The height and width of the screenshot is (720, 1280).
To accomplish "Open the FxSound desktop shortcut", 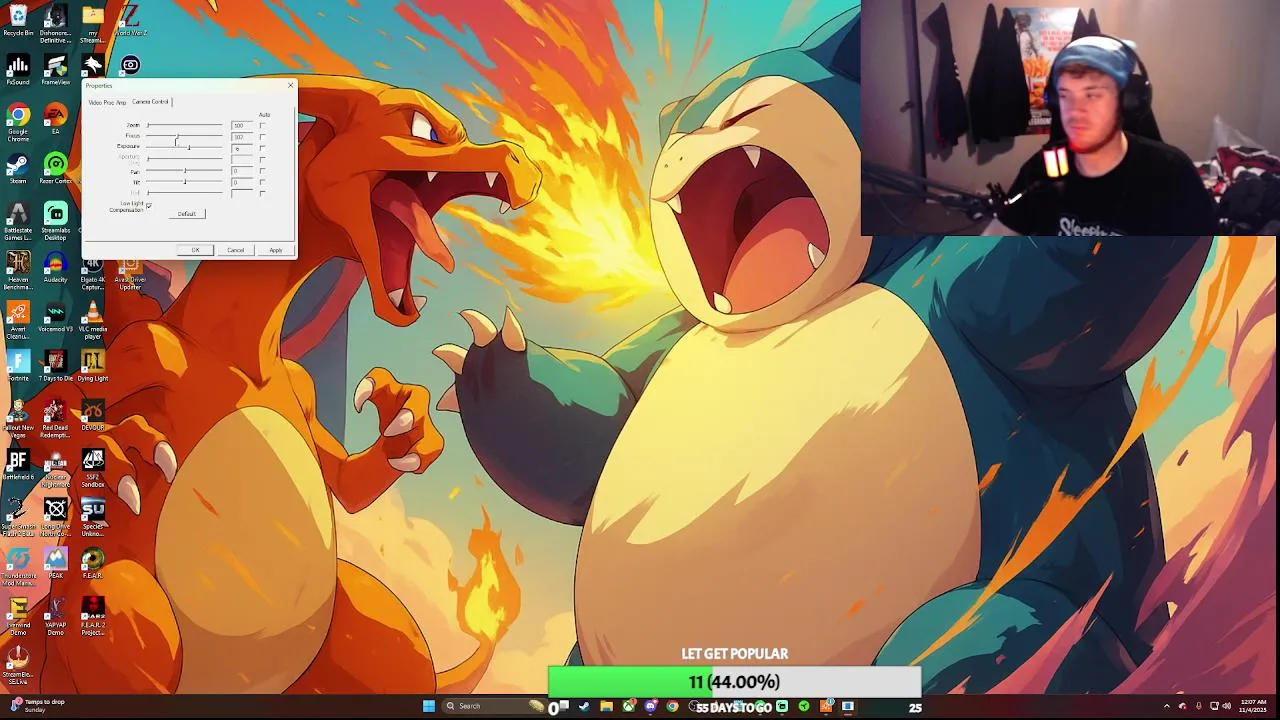I will (18, 69).
